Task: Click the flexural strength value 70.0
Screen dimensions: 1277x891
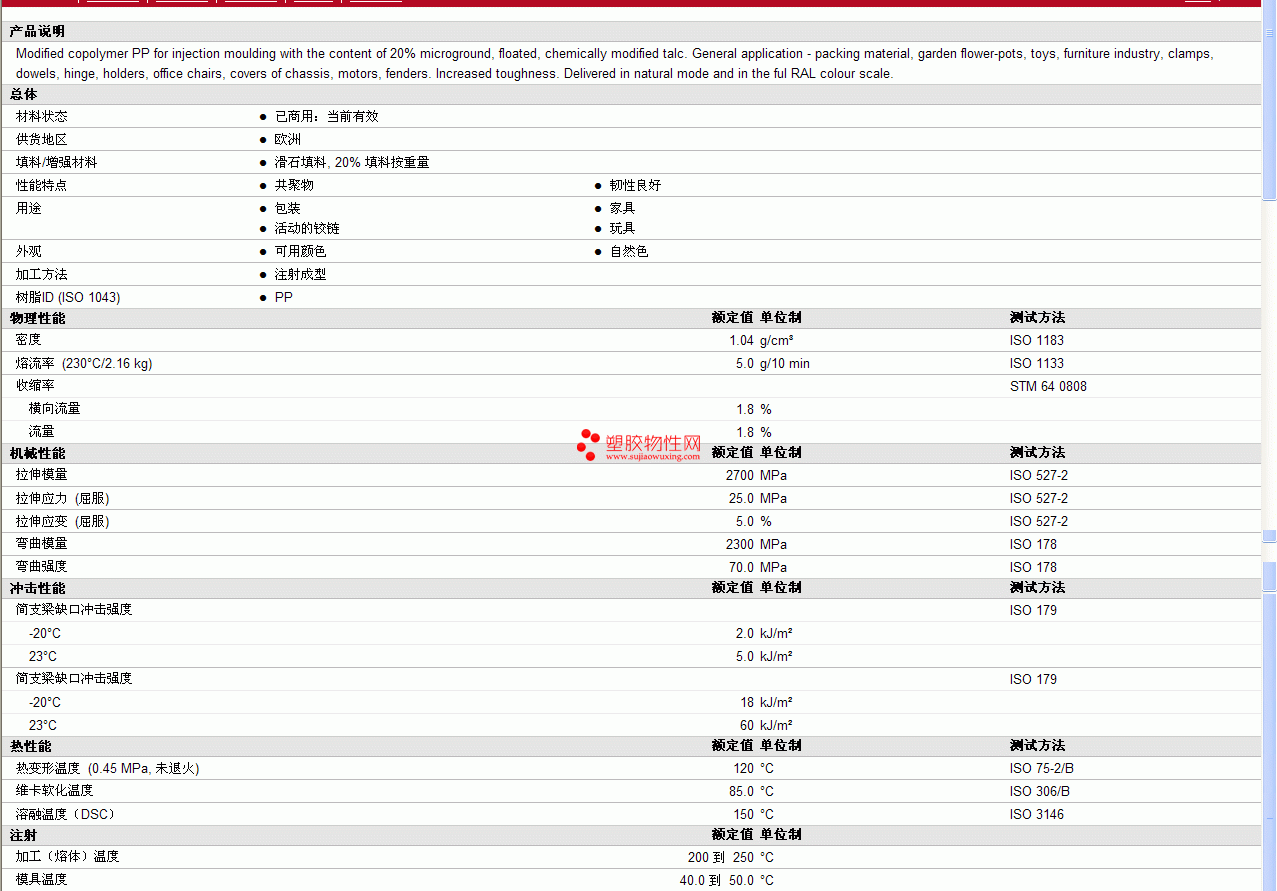Action: pos(741,567)
